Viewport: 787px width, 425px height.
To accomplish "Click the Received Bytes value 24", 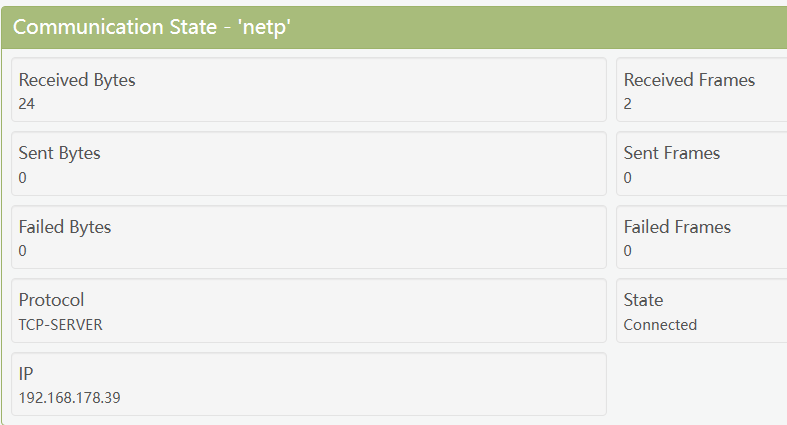I will (x=27, y=103).
